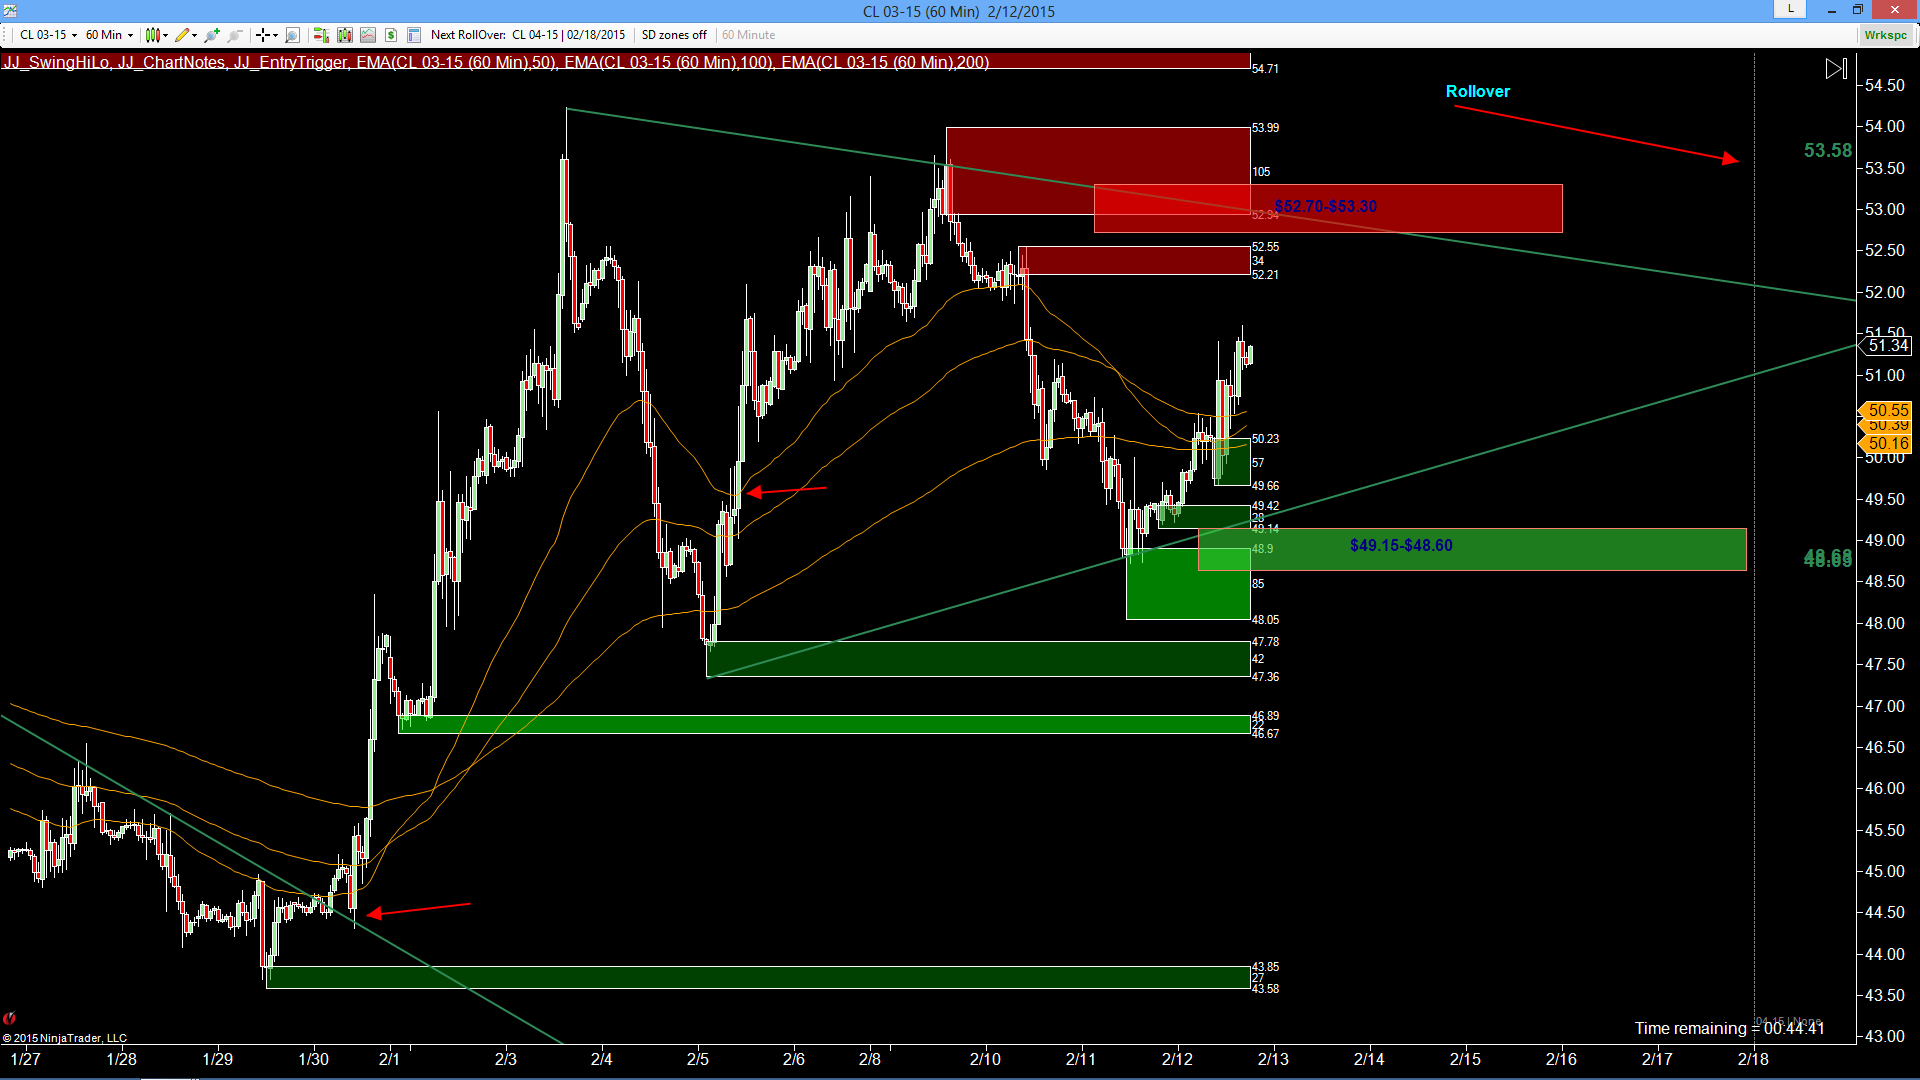Open the data series candlestick icon
Viewport: 1920px width, 1080px height.
[x=345, y=35]
